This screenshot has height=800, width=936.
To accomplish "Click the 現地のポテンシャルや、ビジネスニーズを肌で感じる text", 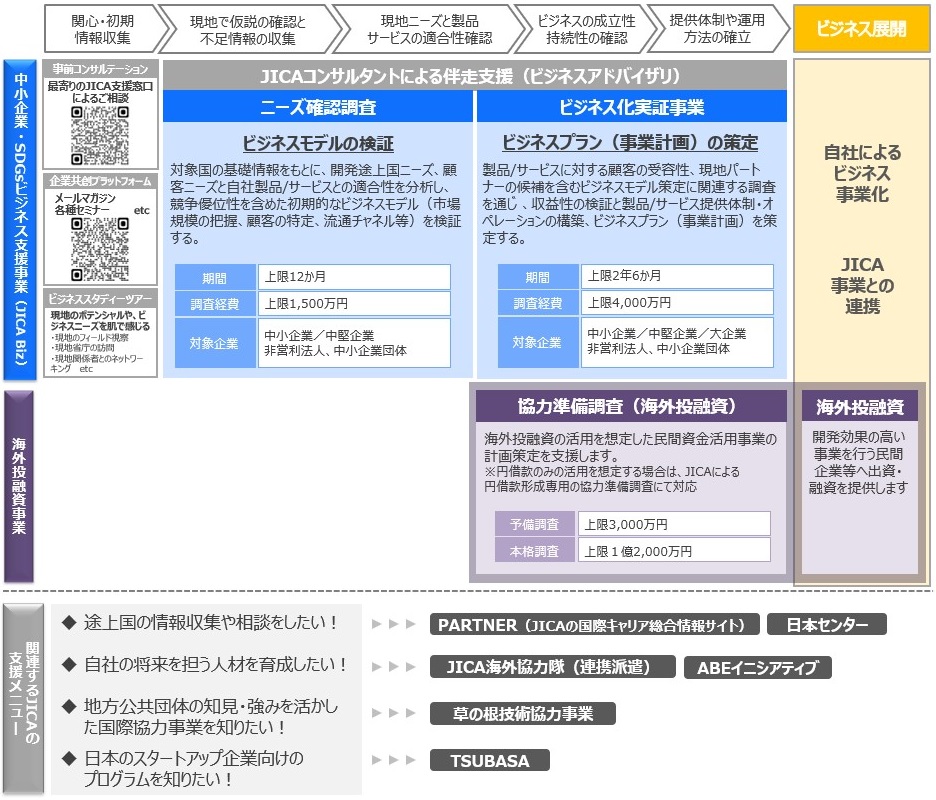I will [x=100, y=321].
